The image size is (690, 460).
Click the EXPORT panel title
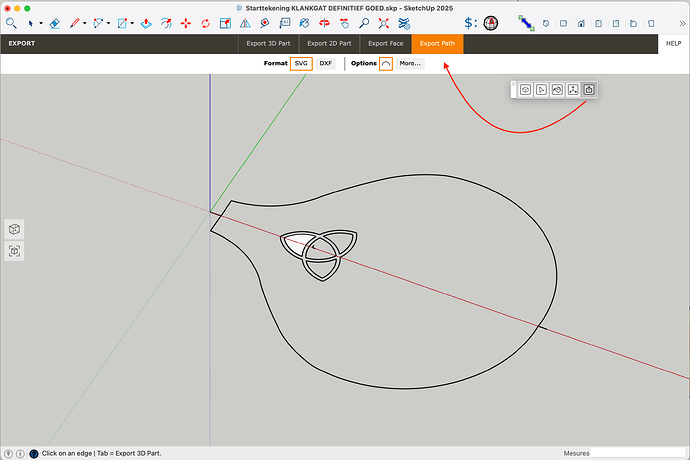22,44
